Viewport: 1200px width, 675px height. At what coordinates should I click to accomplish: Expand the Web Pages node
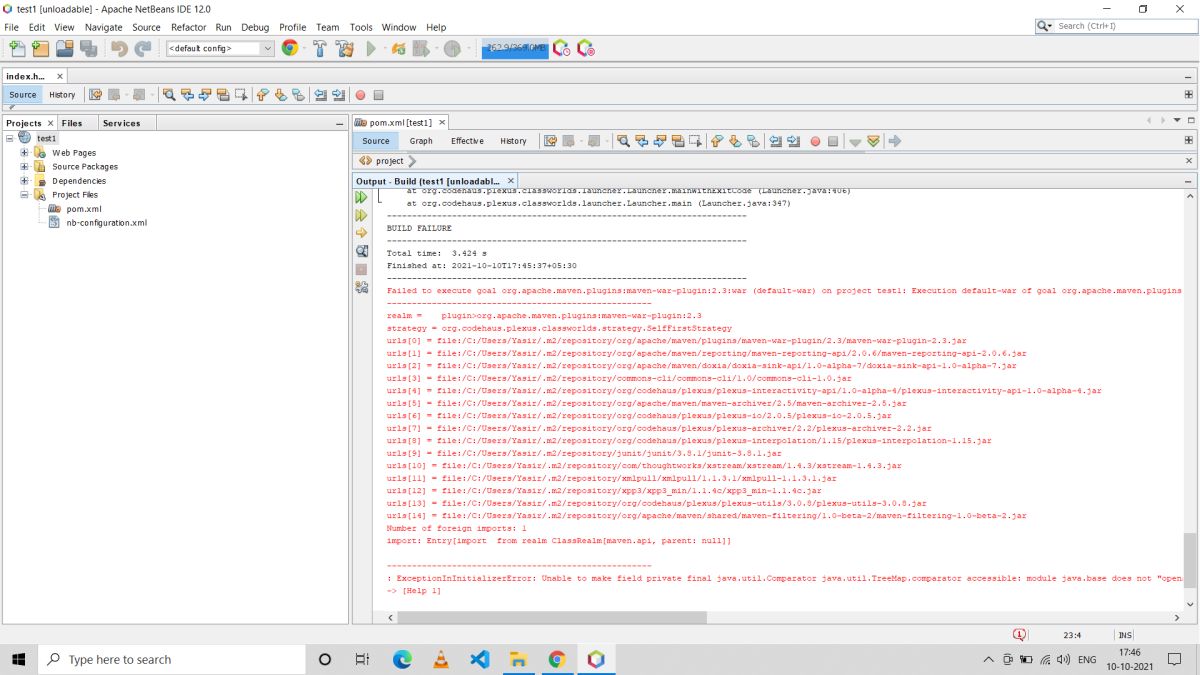[x=24, y=153]
